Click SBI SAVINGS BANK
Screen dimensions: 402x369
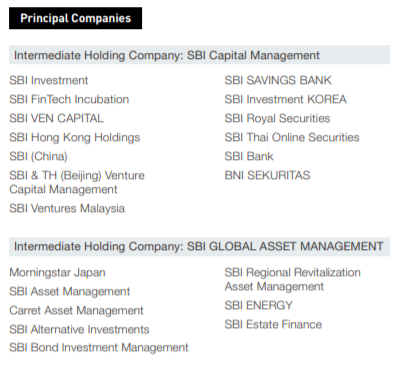(278, 80)
